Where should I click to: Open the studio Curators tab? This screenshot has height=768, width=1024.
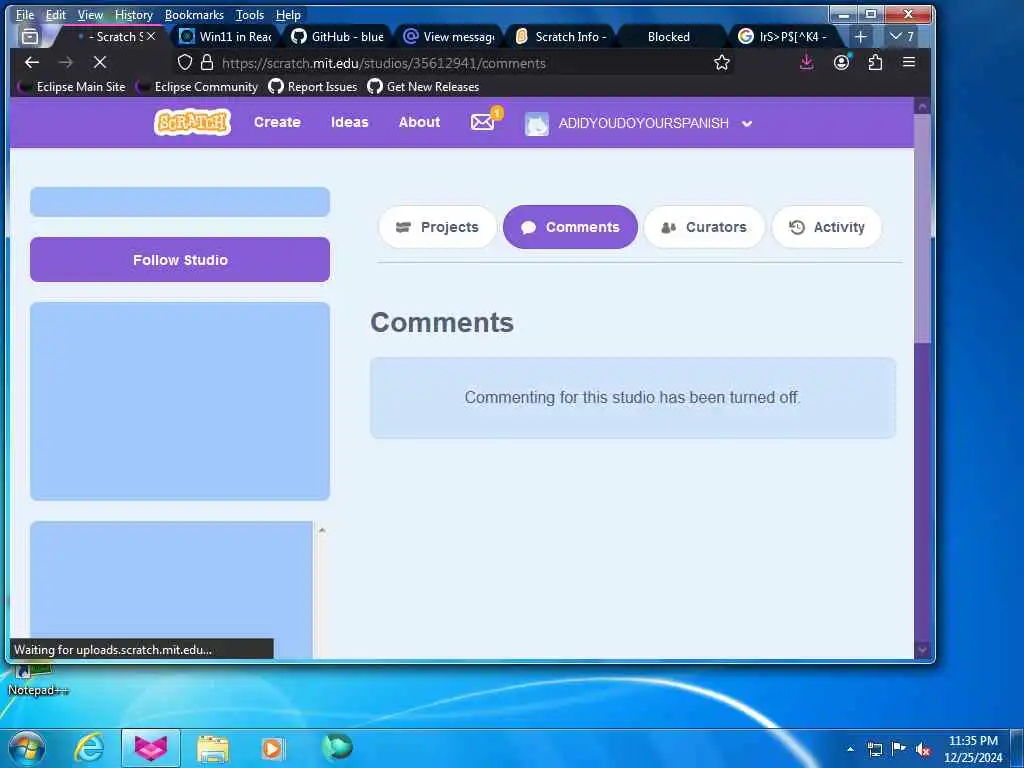(704, 227)
